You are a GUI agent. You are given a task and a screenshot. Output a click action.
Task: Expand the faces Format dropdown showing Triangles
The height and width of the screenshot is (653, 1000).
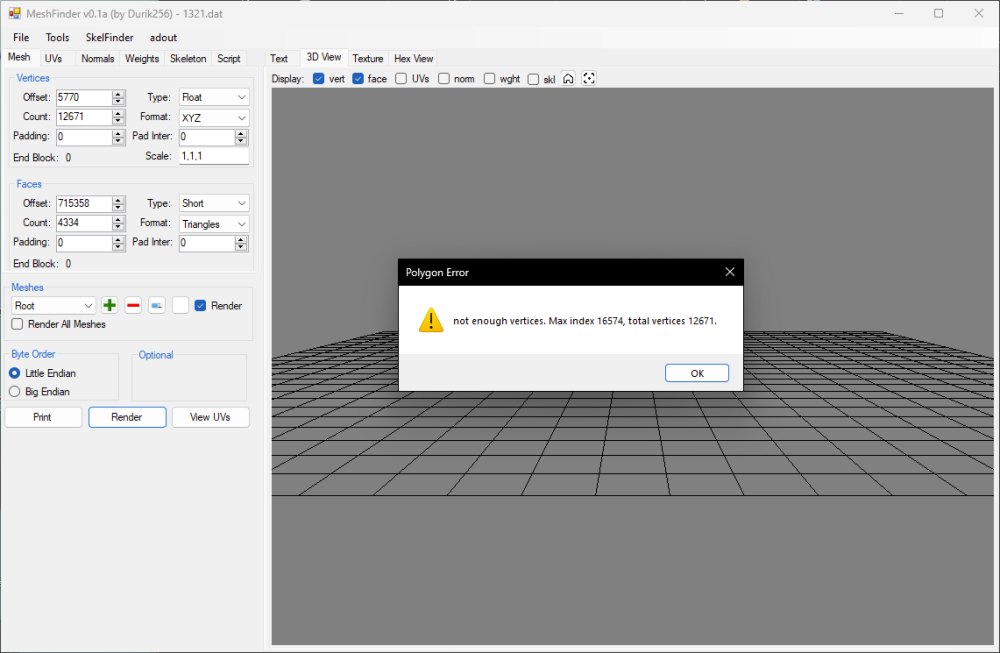[213, 224]
